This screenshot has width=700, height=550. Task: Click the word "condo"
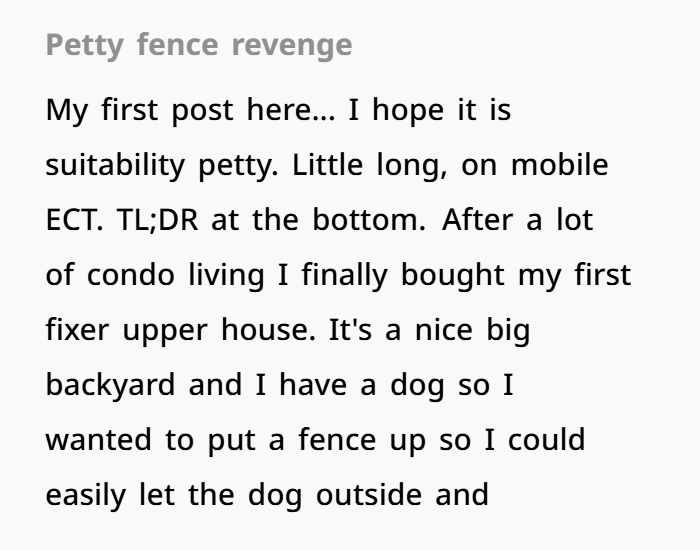(x=132, y=275)
